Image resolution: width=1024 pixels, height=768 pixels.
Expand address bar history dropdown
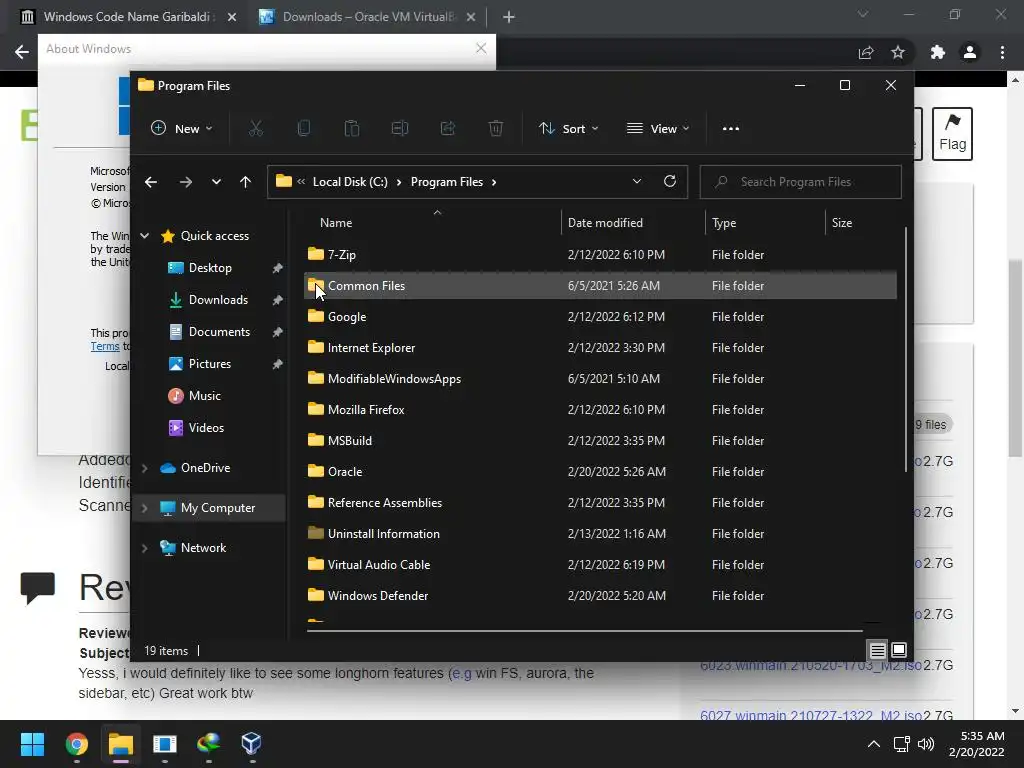(x=637, y=182)
